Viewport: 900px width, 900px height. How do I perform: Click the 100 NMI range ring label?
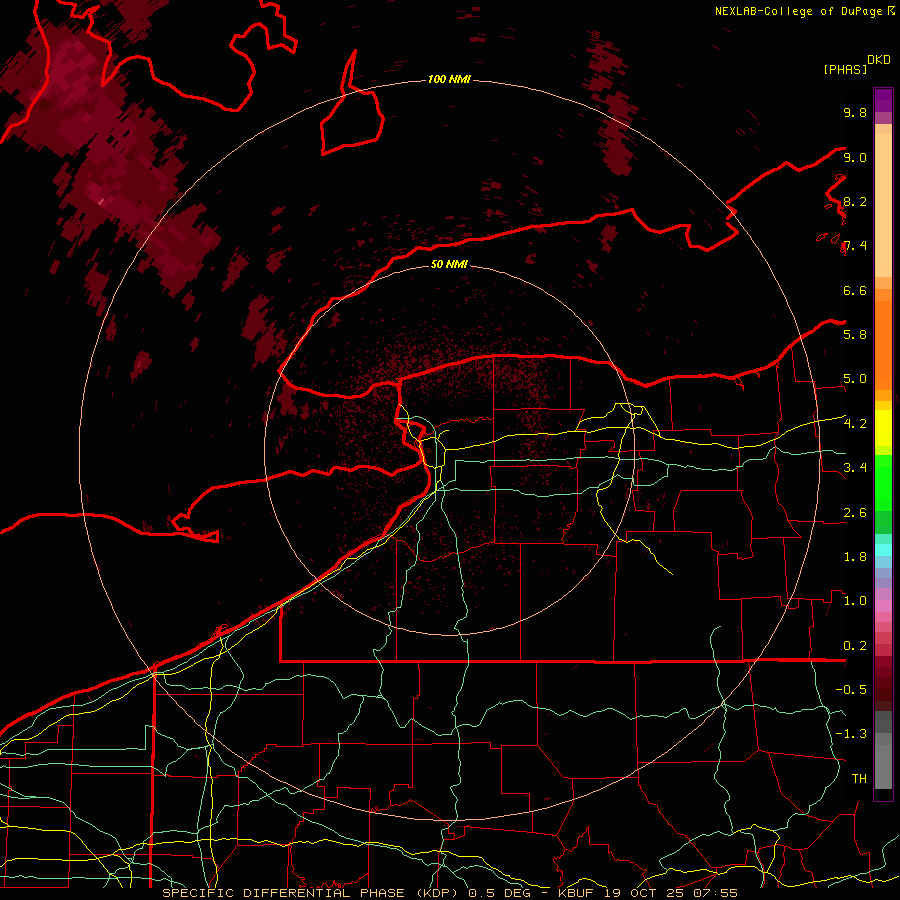click(x=449, y=79)
